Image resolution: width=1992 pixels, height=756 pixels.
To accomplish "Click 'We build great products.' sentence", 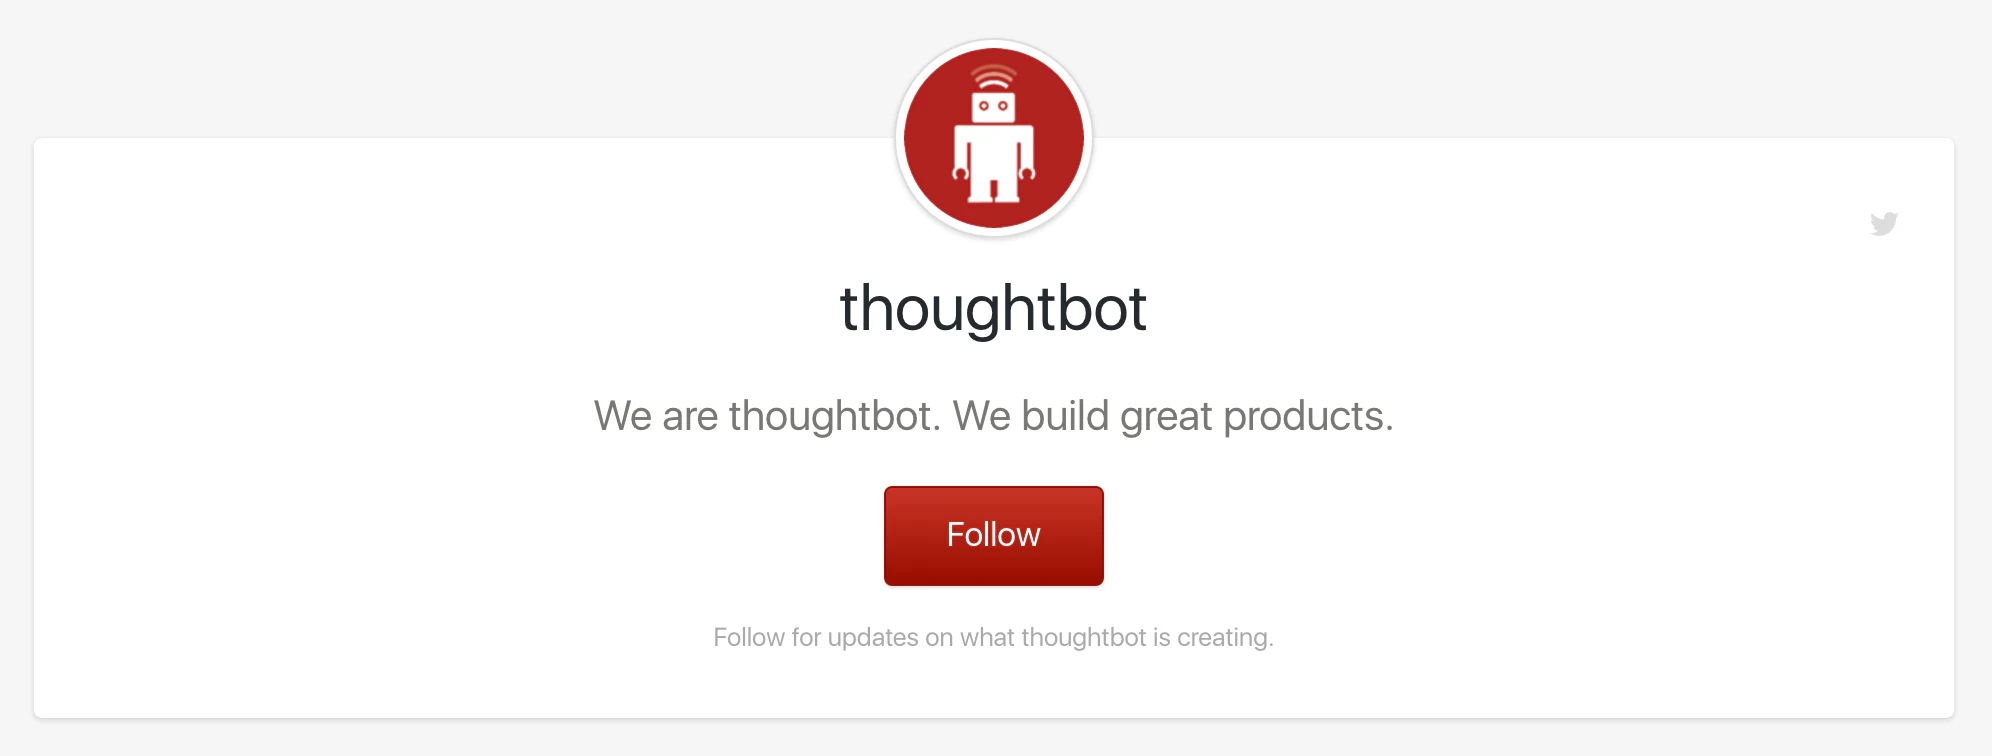I will tap(1173, 416).
